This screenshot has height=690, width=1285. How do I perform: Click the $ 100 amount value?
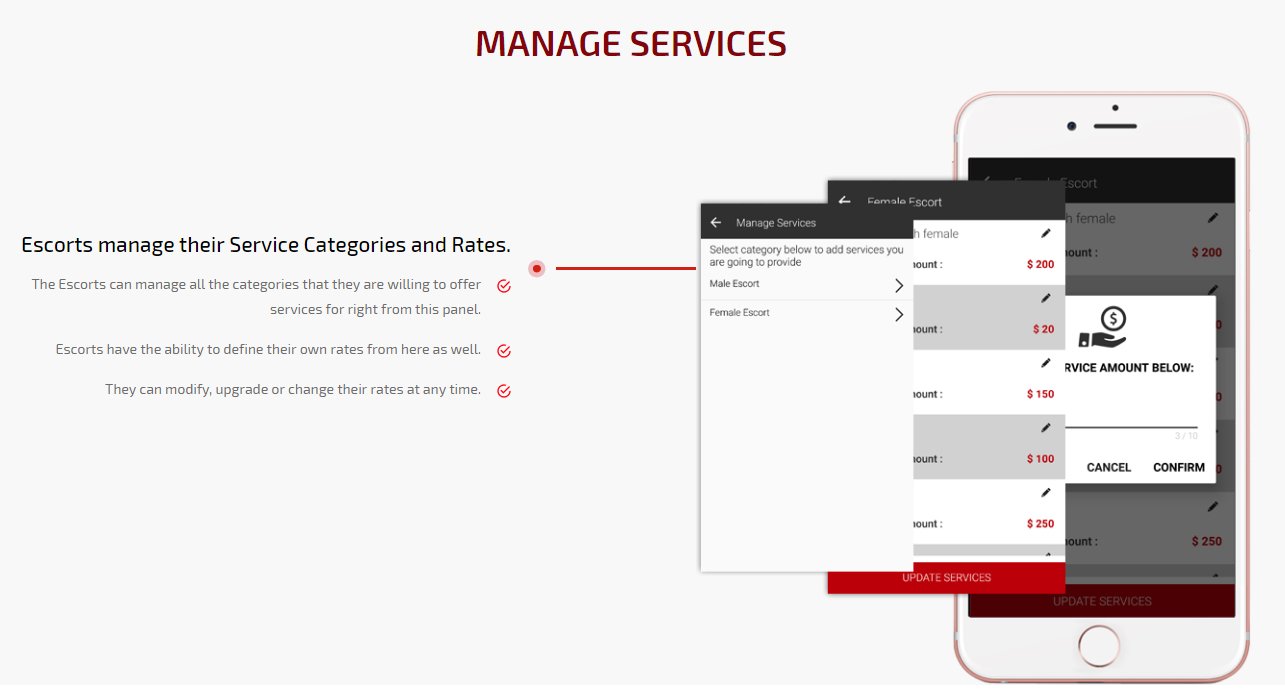point(1040,459)
